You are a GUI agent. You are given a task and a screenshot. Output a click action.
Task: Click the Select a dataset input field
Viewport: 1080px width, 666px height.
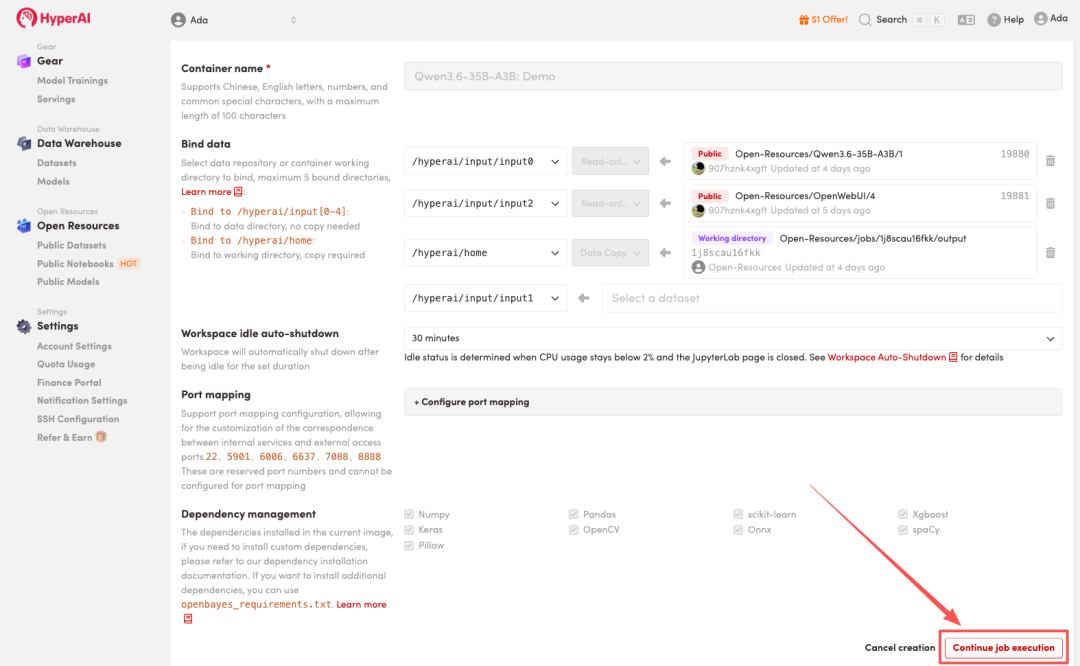[830, 298]
